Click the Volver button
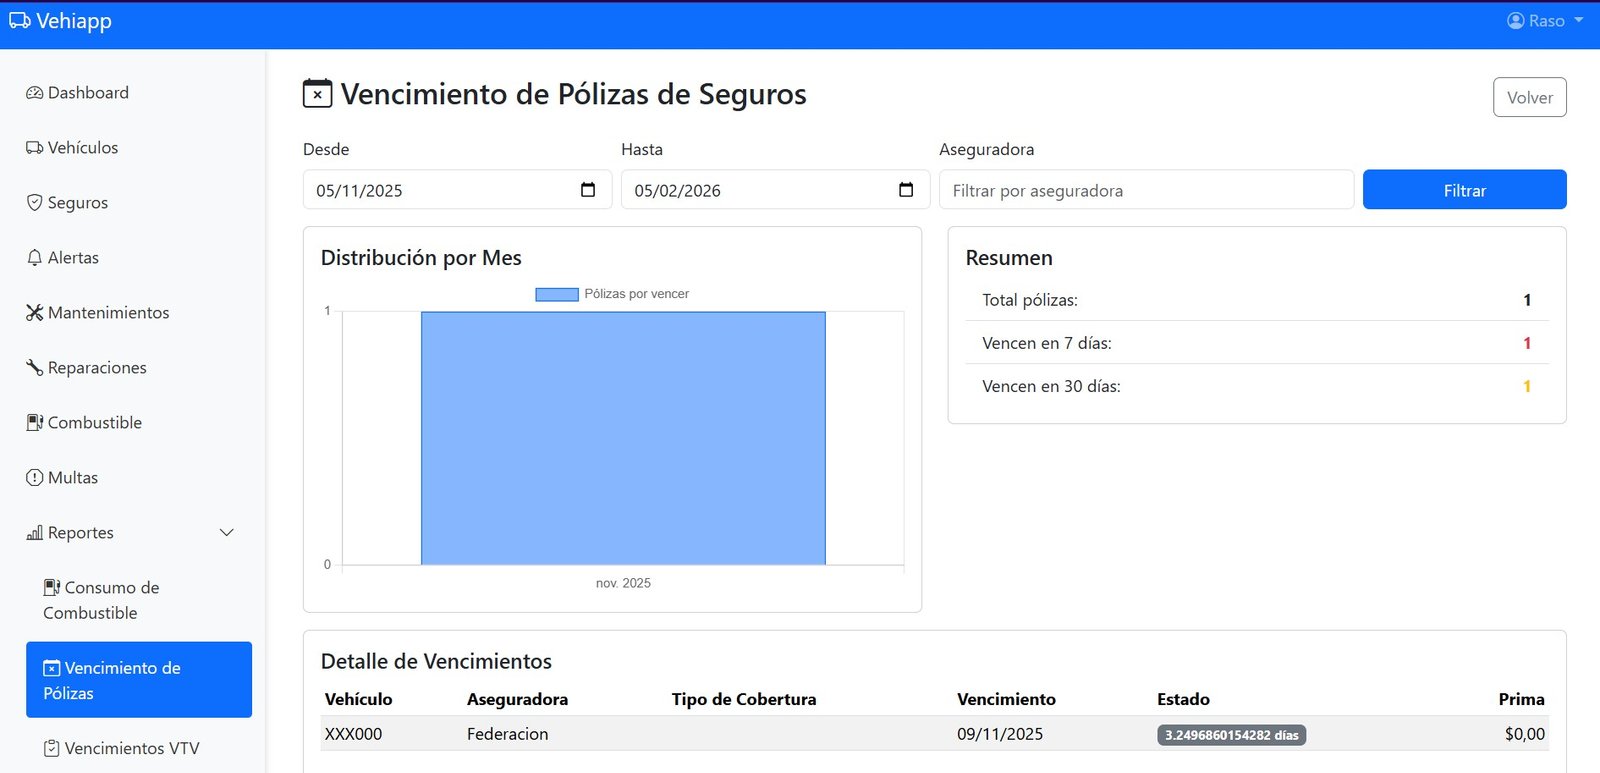The height and width of the screenshot is (773, 1600). pyautogui.click(x=1530, y=97)
